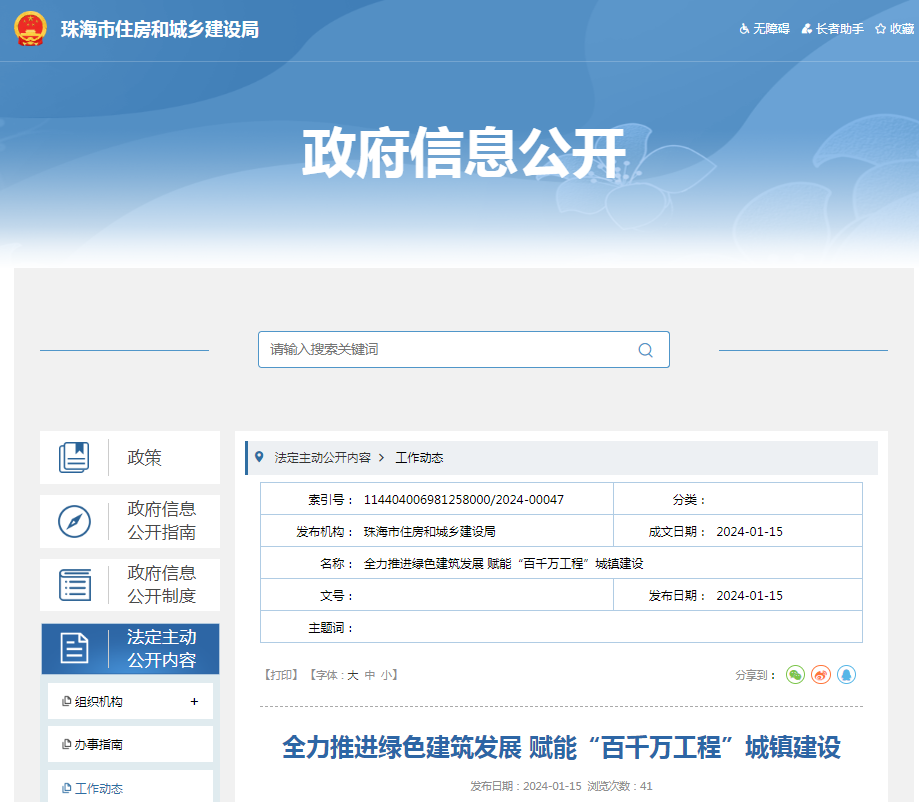The image size is (919, 802).
Task: Go to 法定主动公开内容 breadcrumb link
Action: tap(323, 457)
